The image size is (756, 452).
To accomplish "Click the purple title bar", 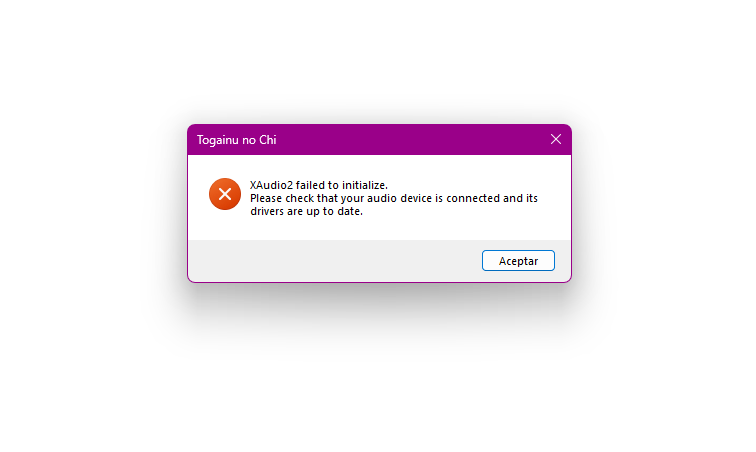I will click(x=379, y=140).
